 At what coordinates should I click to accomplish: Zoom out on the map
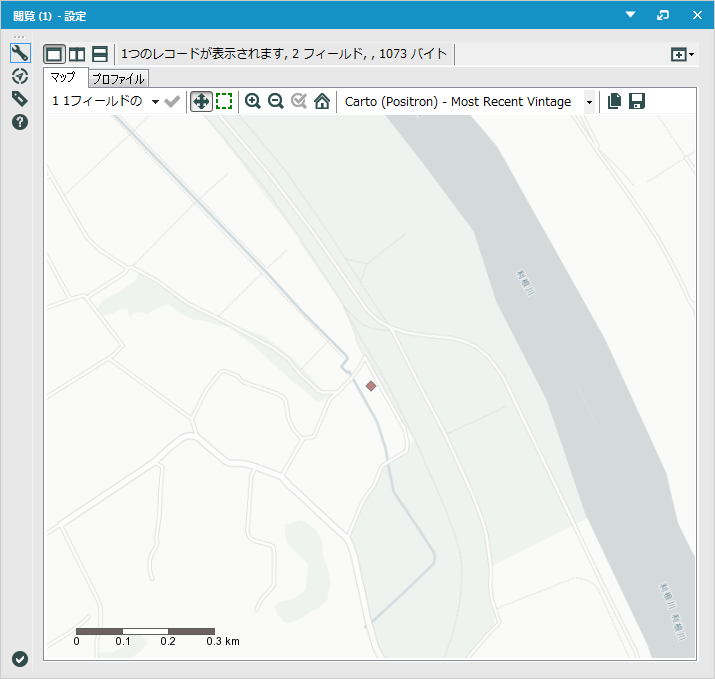275,101
